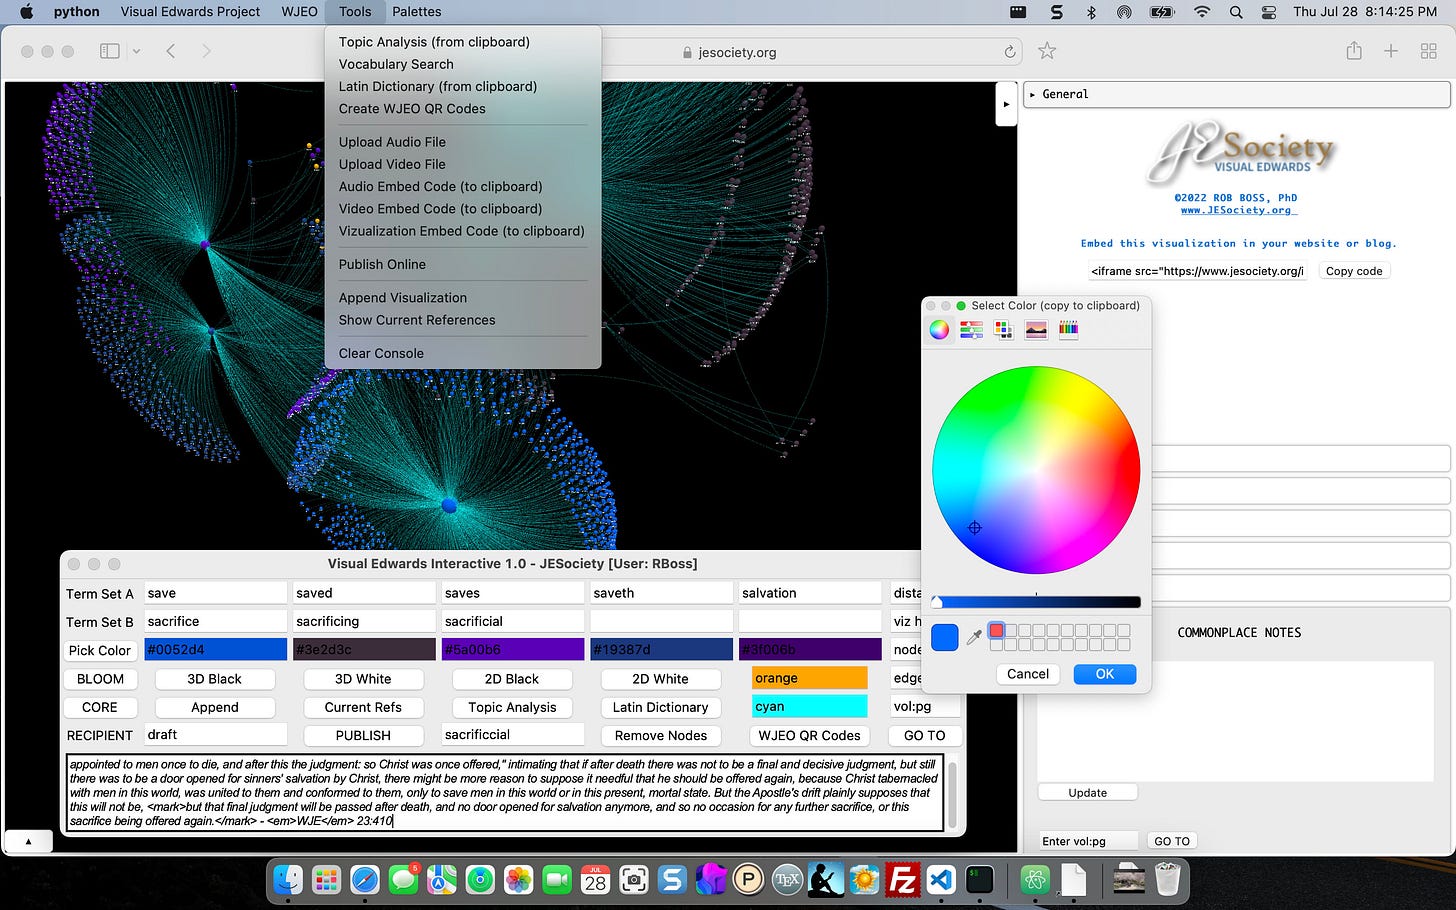Select the orange color field
Screen dimensions: 1456x910
tap(810, 678)
